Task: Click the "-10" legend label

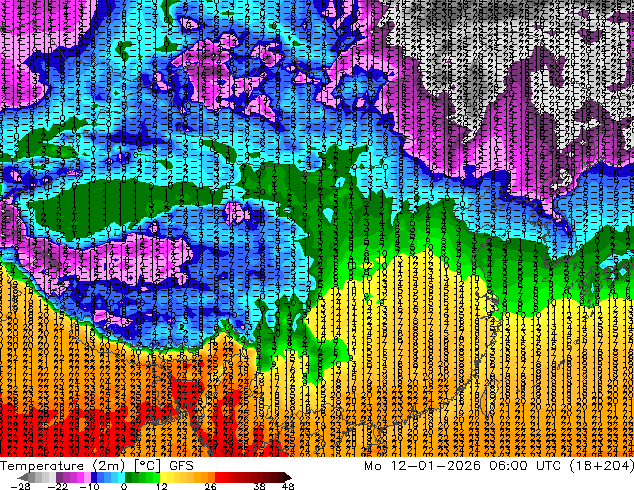Action: tap(89, 486)
